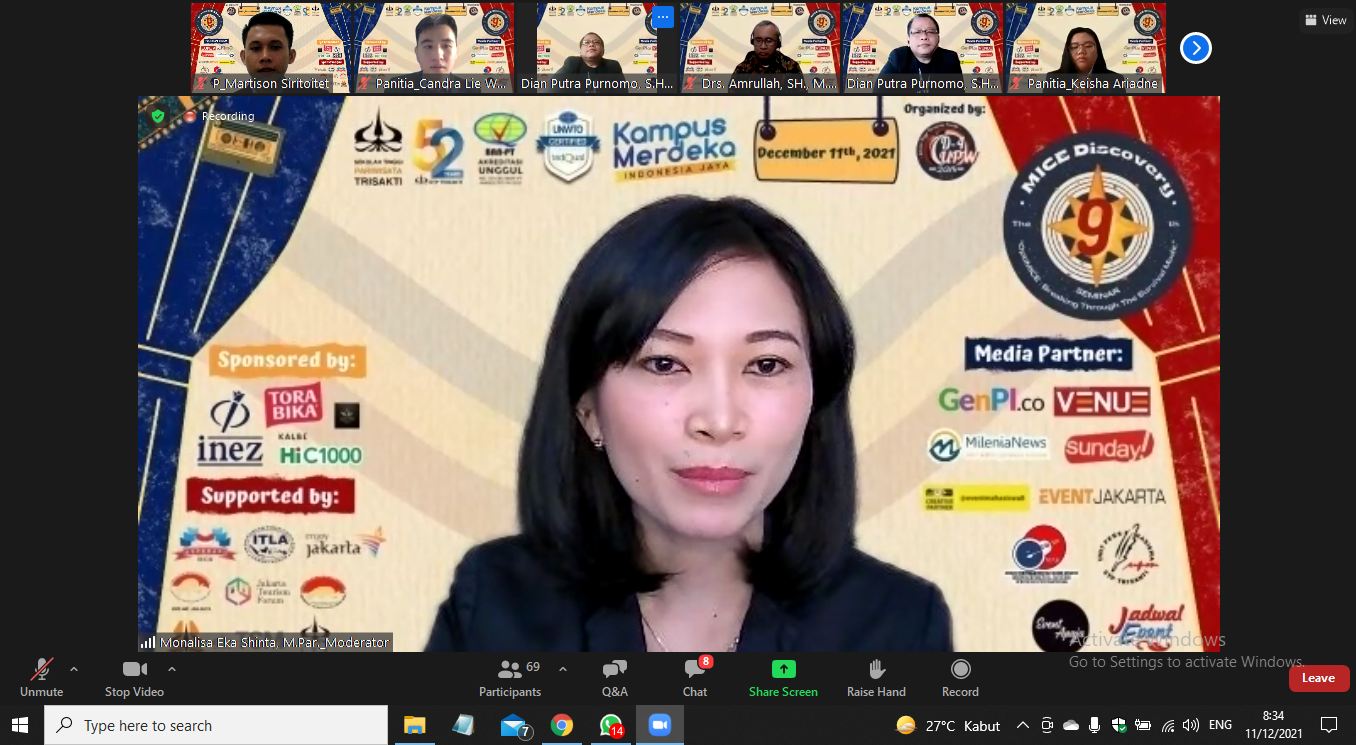Open WhatsApp from the taskbar
Viewport: 1356px width, 745px height.
pyautogui.click(x=610, y=725)
